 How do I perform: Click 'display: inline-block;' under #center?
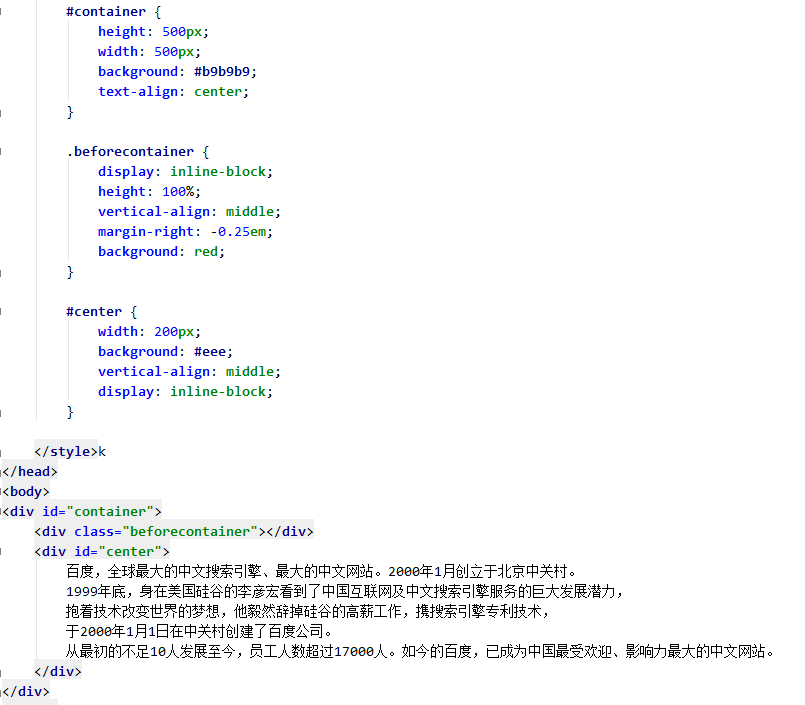[x=185, y=392]
